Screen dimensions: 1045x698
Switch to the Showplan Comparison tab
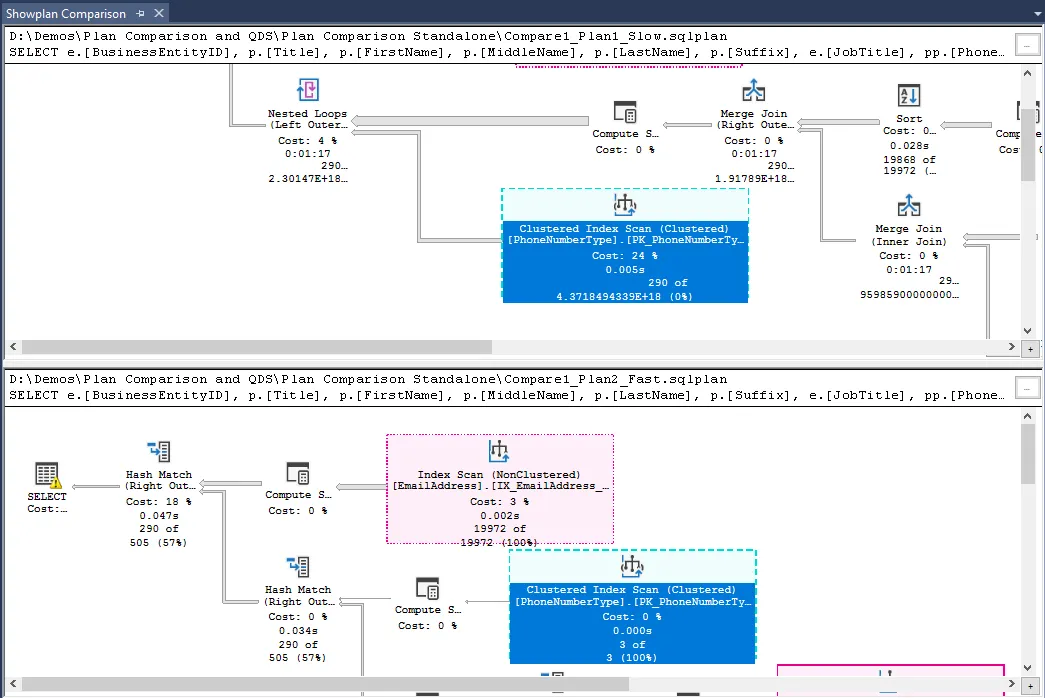click(65, 14)
